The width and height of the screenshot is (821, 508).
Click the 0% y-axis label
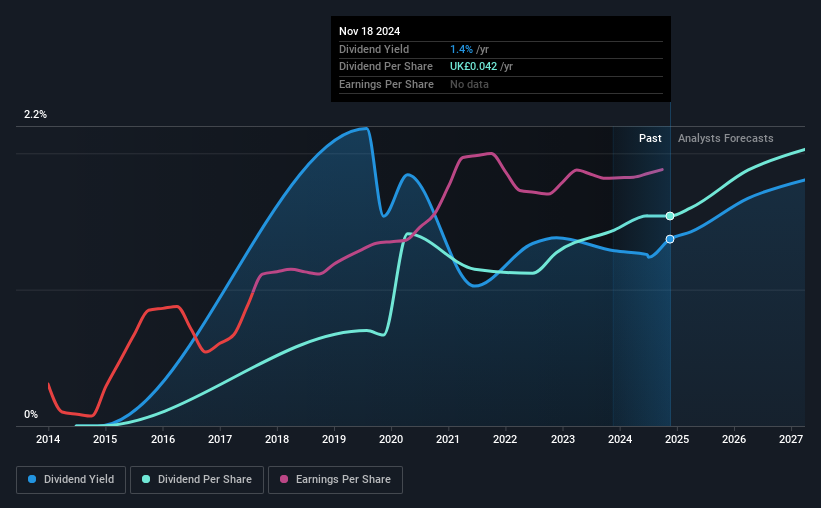point(31,415)
